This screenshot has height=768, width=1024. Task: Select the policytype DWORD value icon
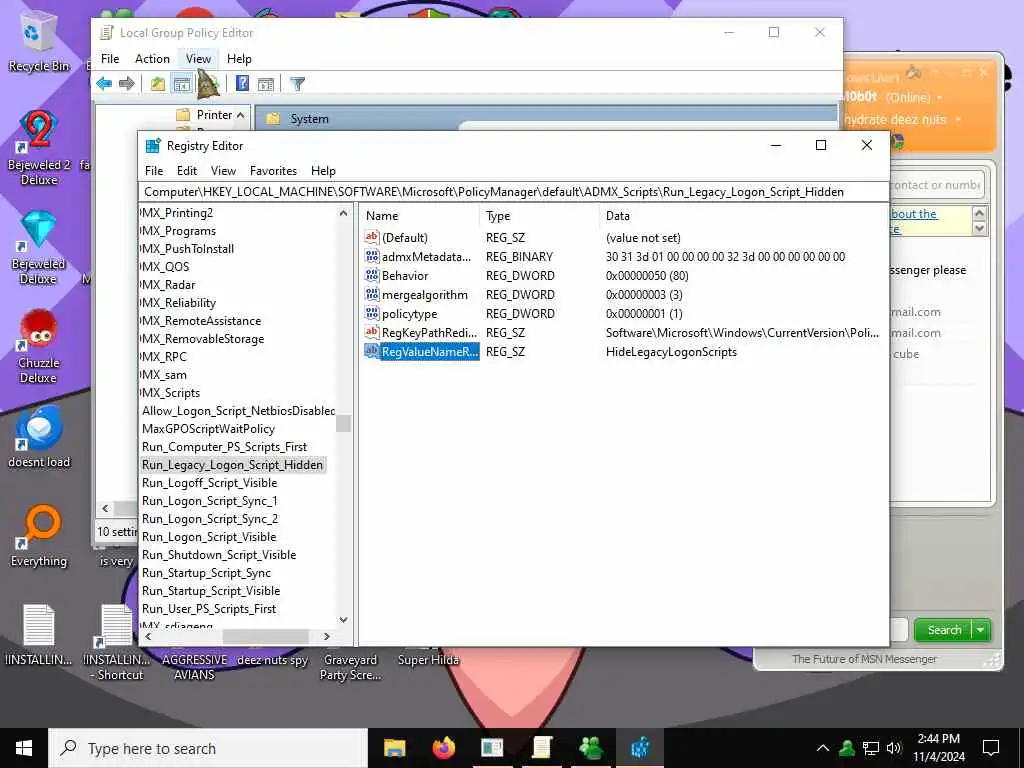point(372,313)
